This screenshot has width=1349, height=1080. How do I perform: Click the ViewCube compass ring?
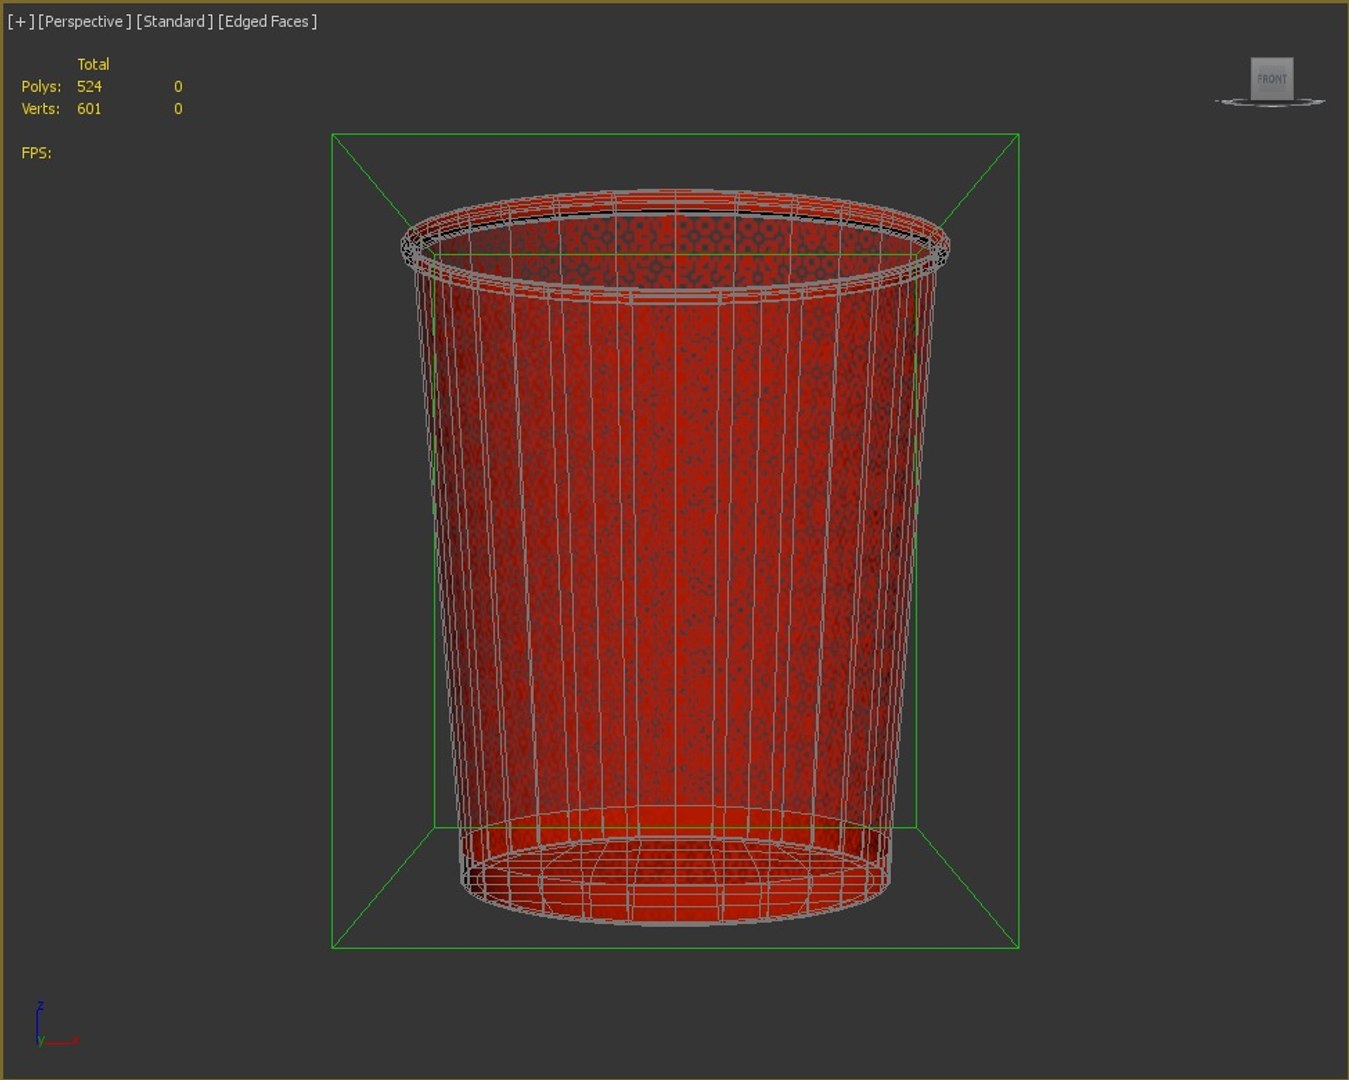tap(1270, 102)
